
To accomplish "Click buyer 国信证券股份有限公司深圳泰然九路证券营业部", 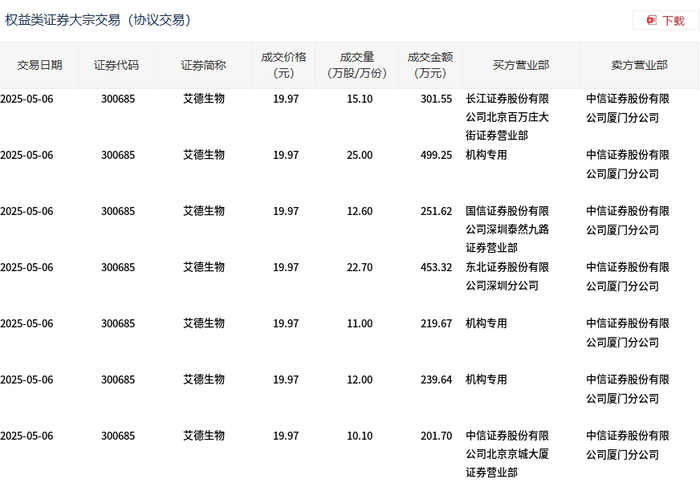I will tap(507, 229).
